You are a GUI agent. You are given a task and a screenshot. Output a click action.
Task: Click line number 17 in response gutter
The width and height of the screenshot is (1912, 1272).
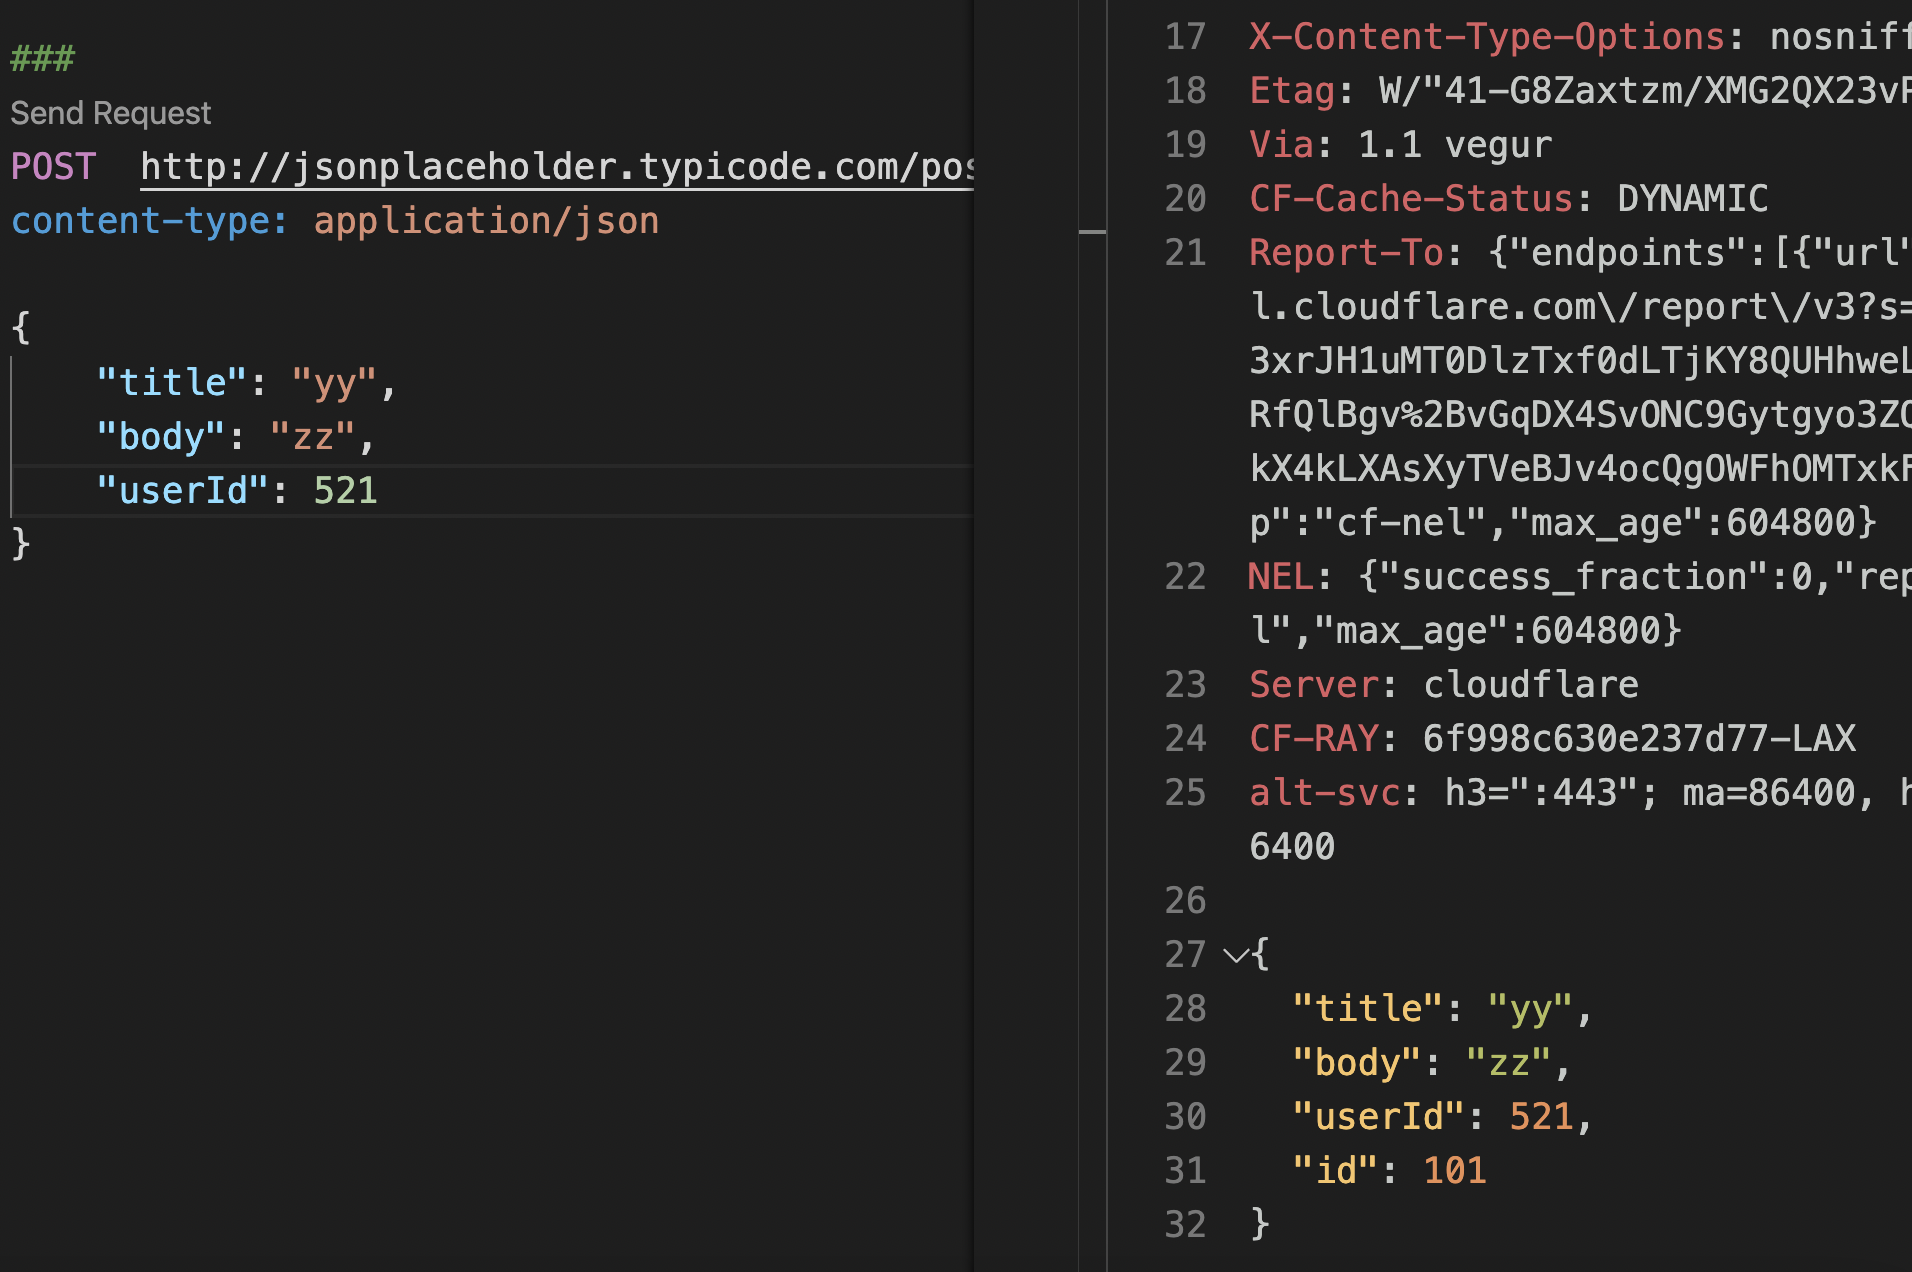[x=1186, y=37]
